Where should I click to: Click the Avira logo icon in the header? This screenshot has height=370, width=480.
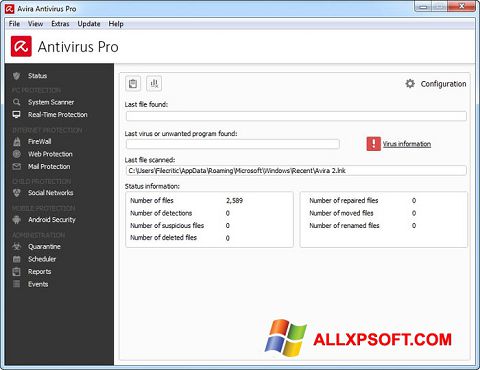21,46
